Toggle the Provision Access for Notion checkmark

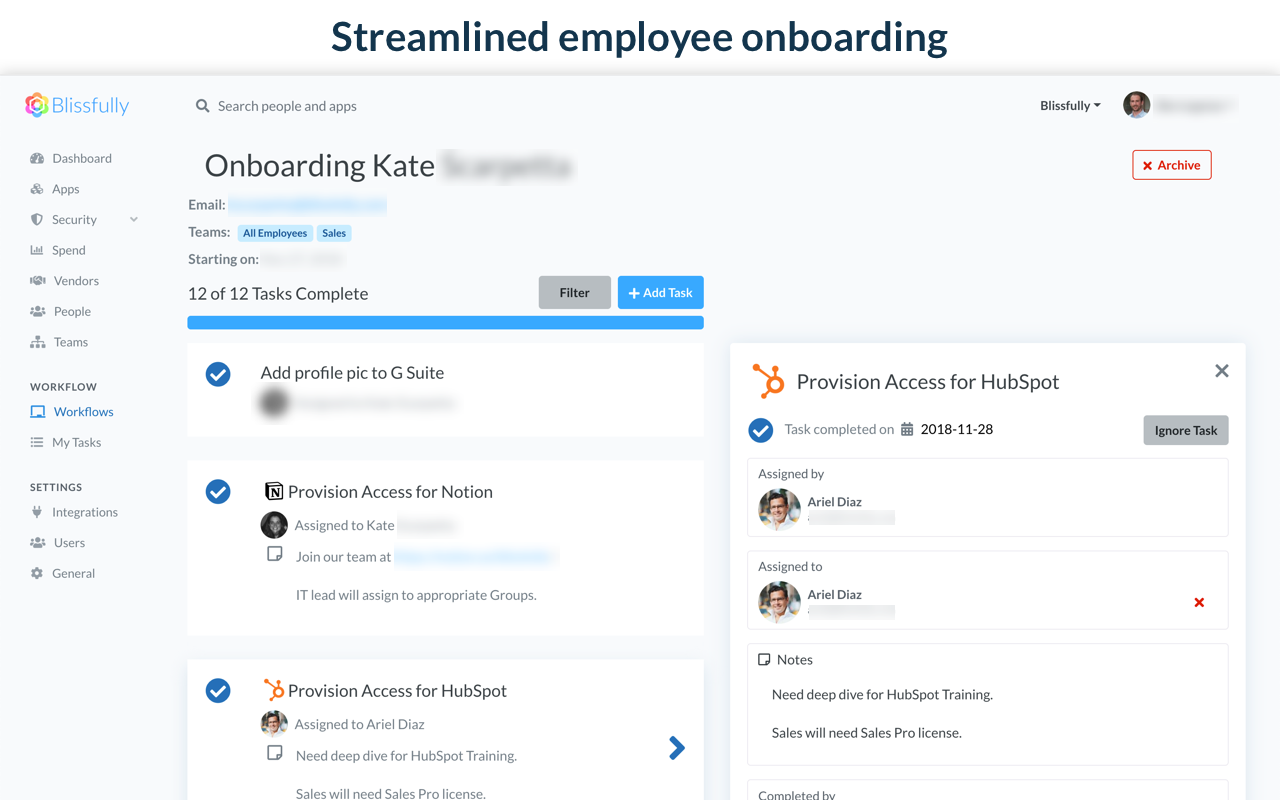218,491
